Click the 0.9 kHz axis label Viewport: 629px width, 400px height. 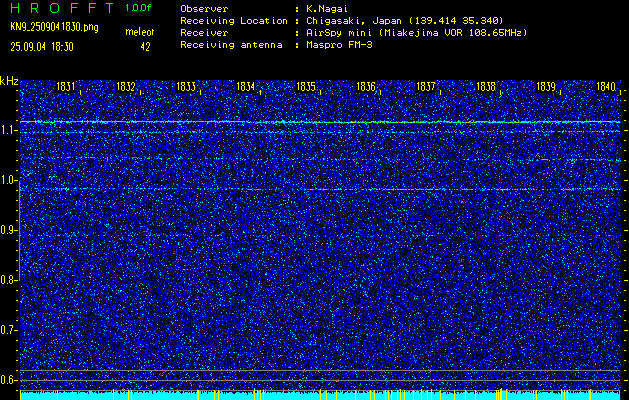(x=8, y=230)
